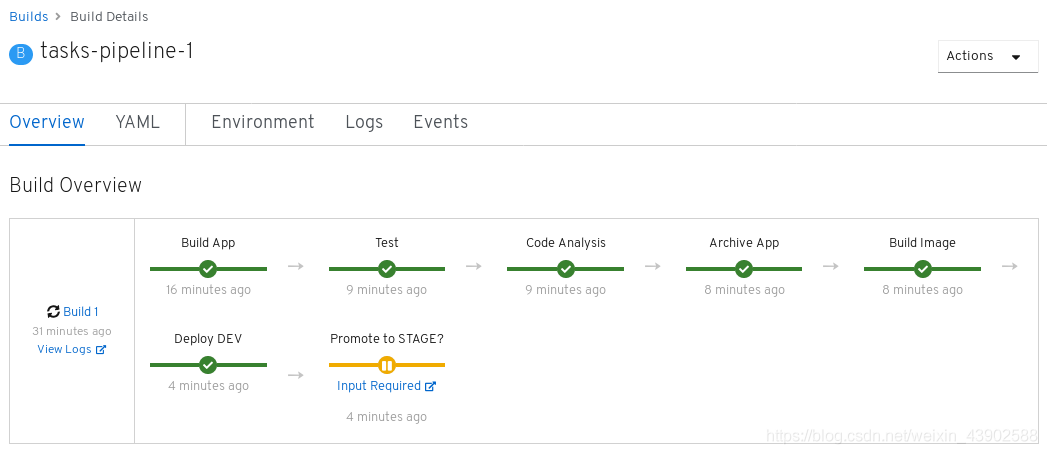Screen dimensions: 1047x454
Task: Click the blue B build badge icon
Action: click(x=21, y=53)
